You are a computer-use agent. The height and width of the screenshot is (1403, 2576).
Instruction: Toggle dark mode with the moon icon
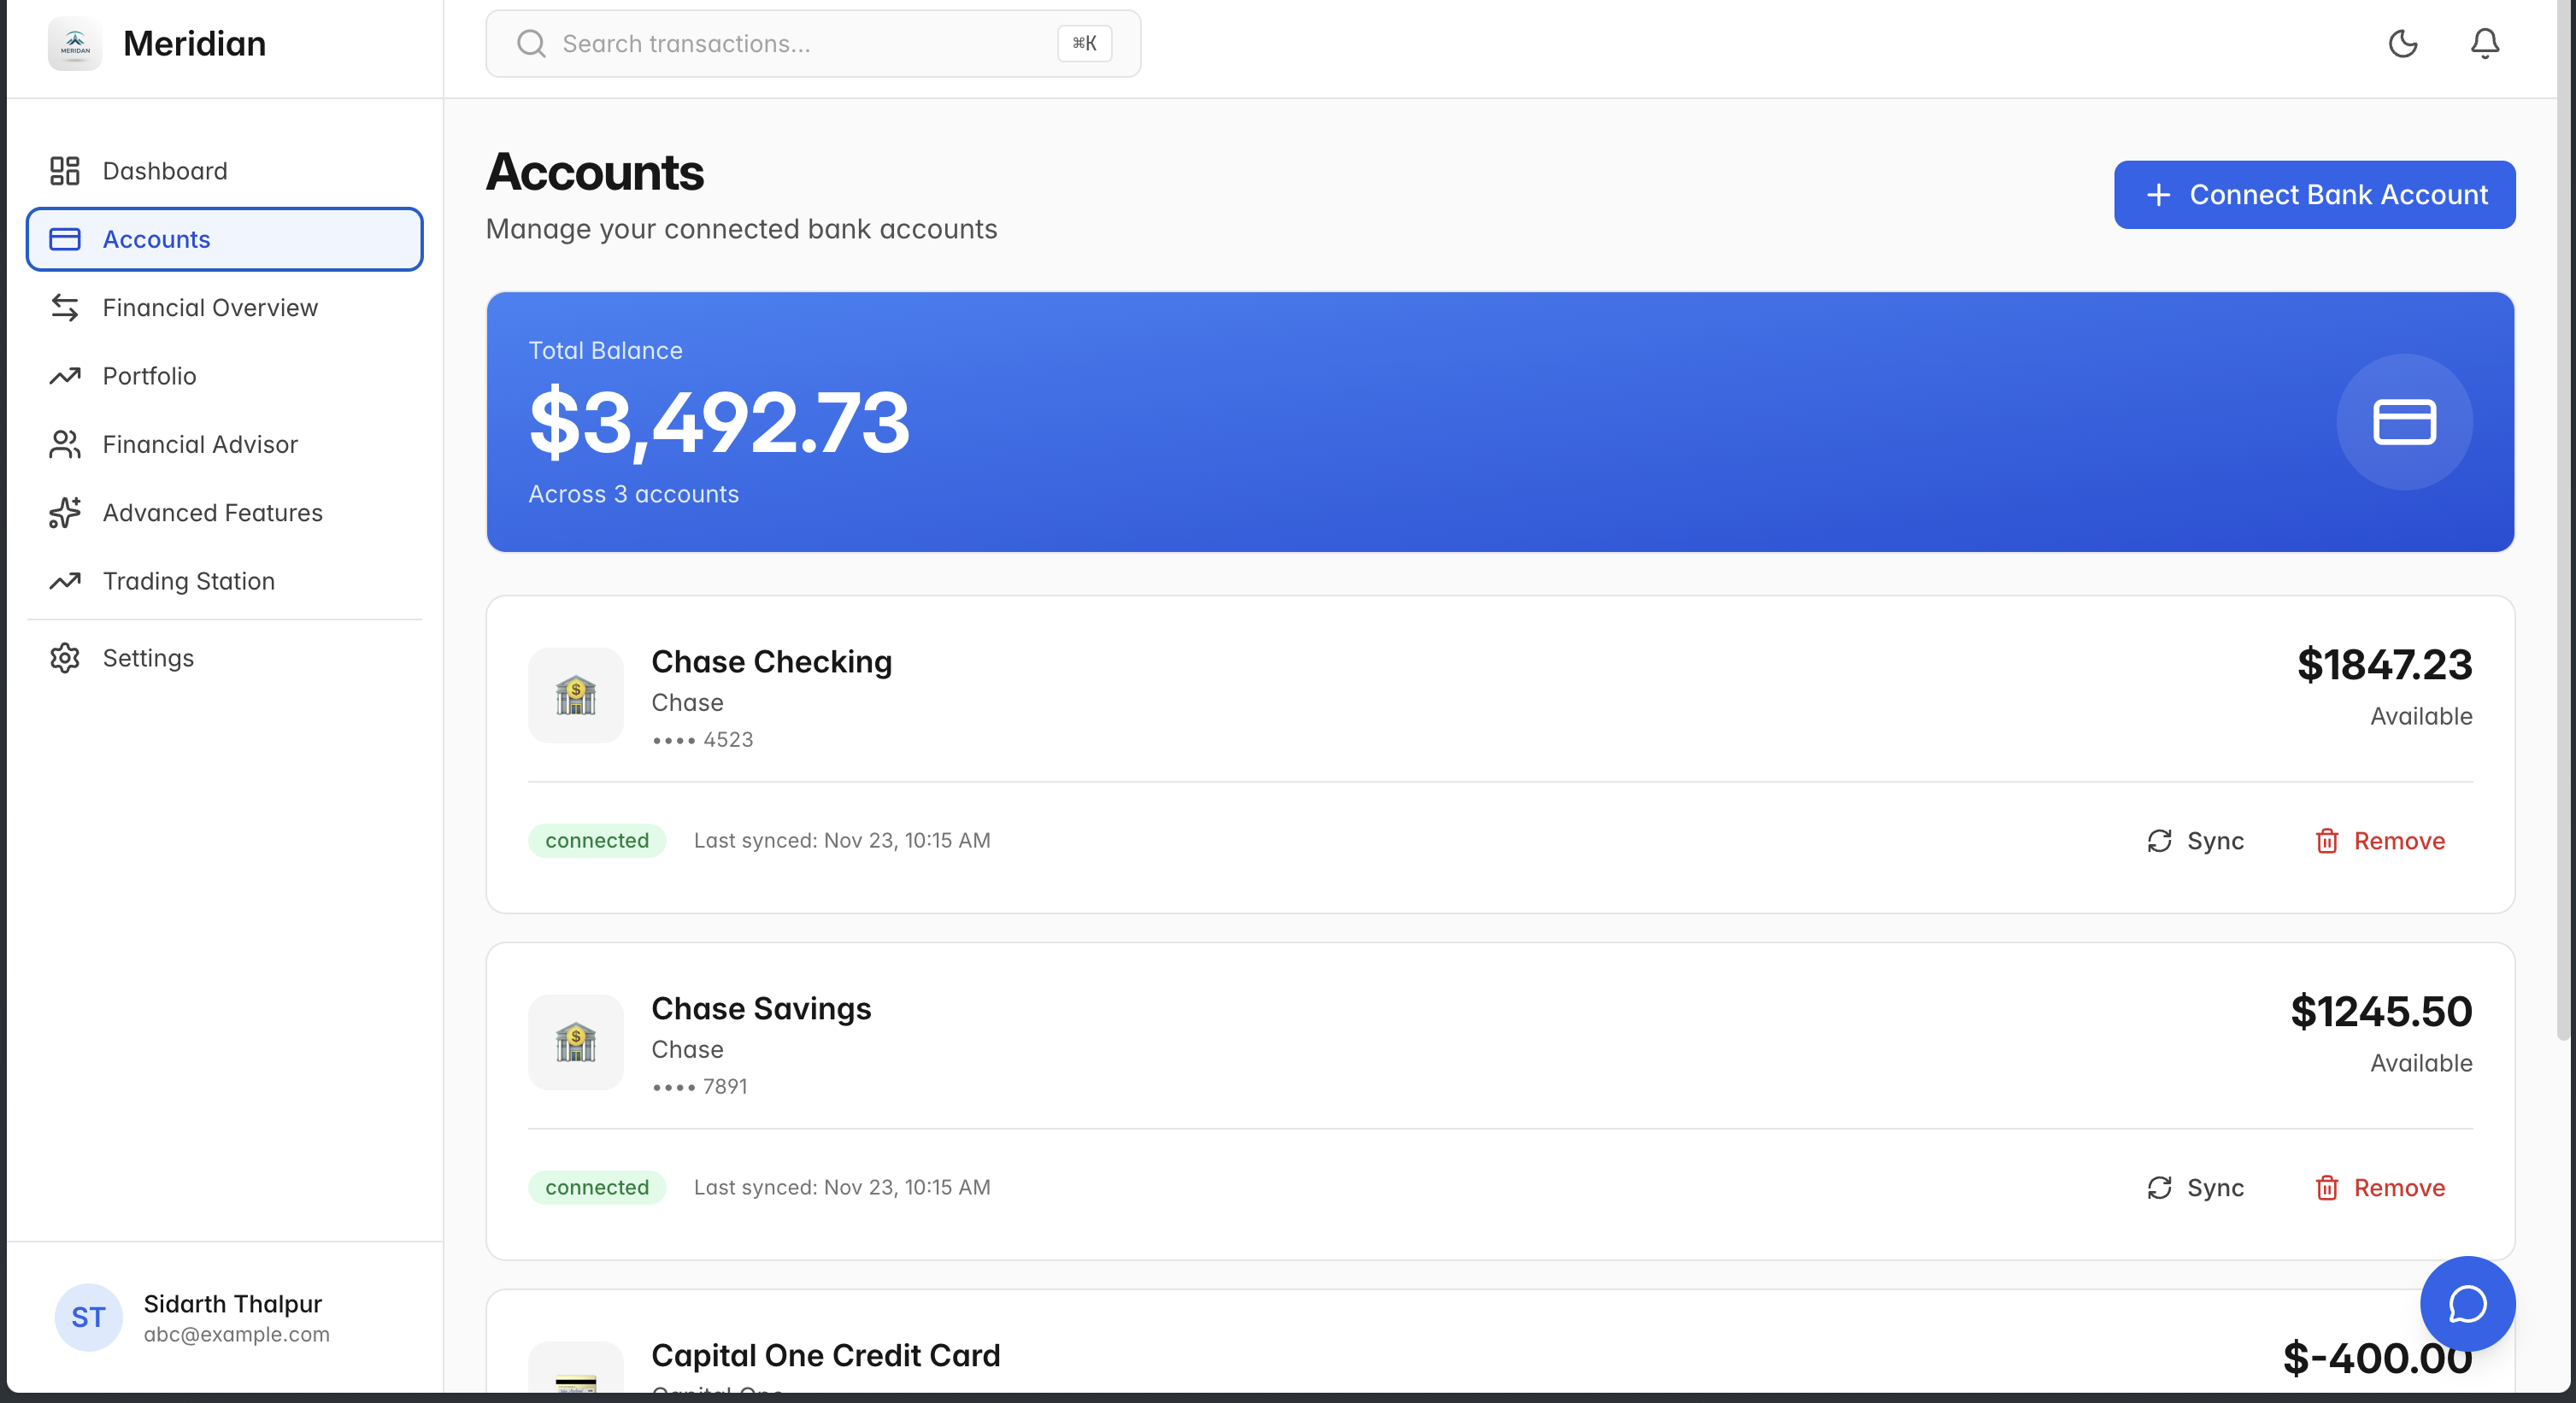pyautogui.click(x=2402, y=43)
